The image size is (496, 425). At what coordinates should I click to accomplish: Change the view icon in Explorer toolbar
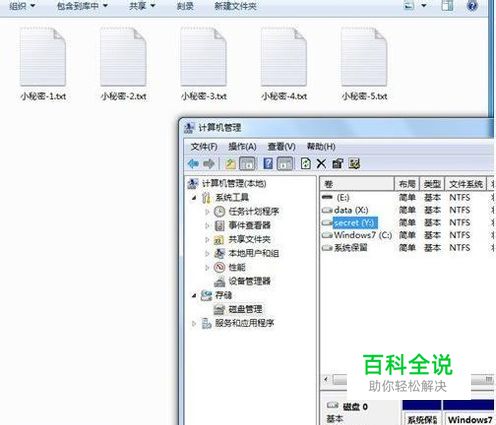click(x=409, y=6)
